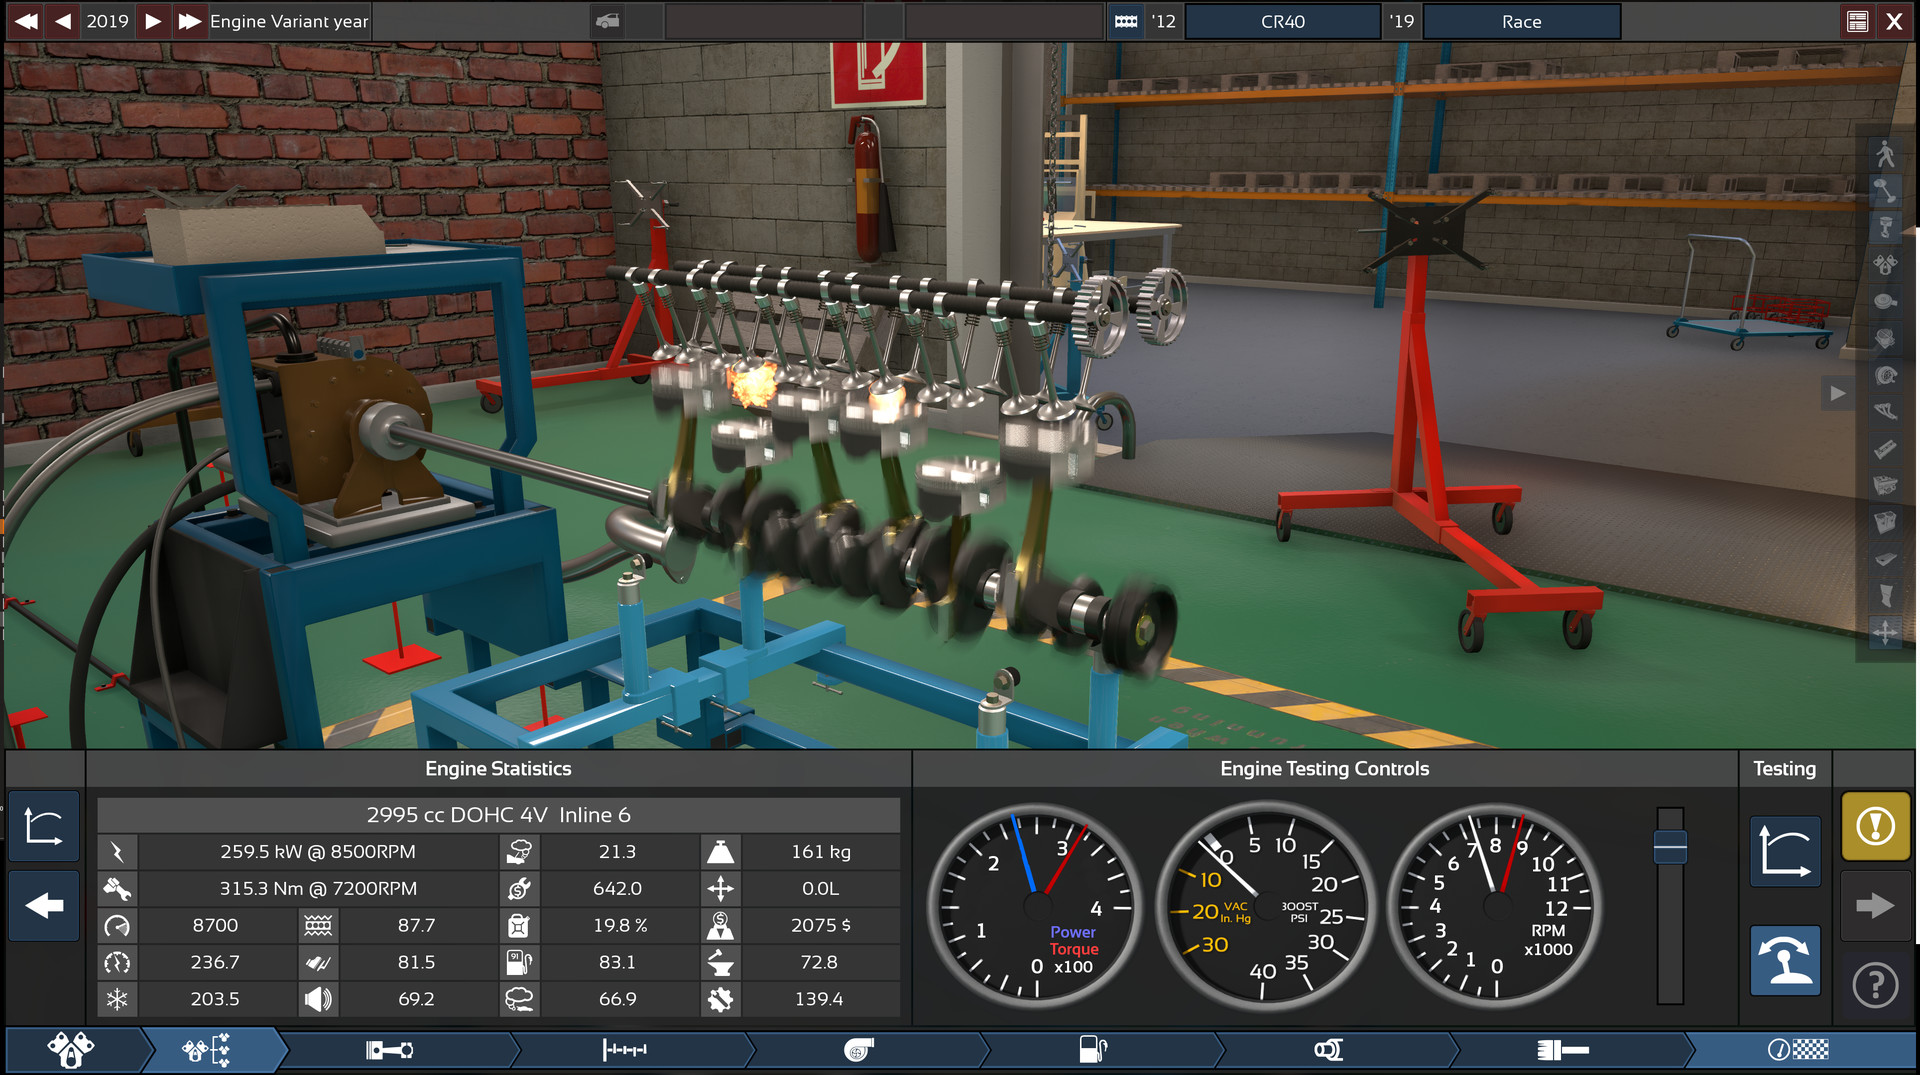1920x1075 pixels.
Task: Open the Fuel System tab with pump icon
Action: (1095, 1050)
